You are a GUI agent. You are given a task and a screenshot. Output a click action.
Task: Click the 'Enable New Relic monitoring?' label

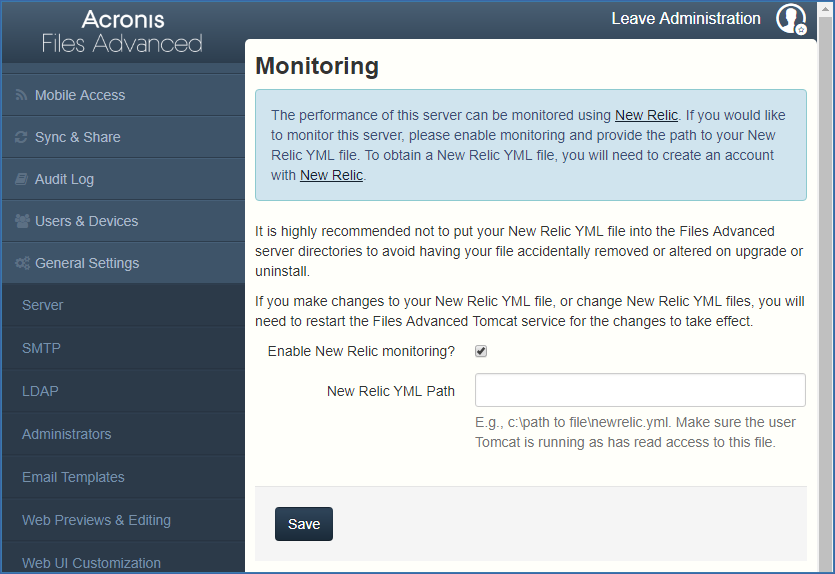(x=361, y=351)
